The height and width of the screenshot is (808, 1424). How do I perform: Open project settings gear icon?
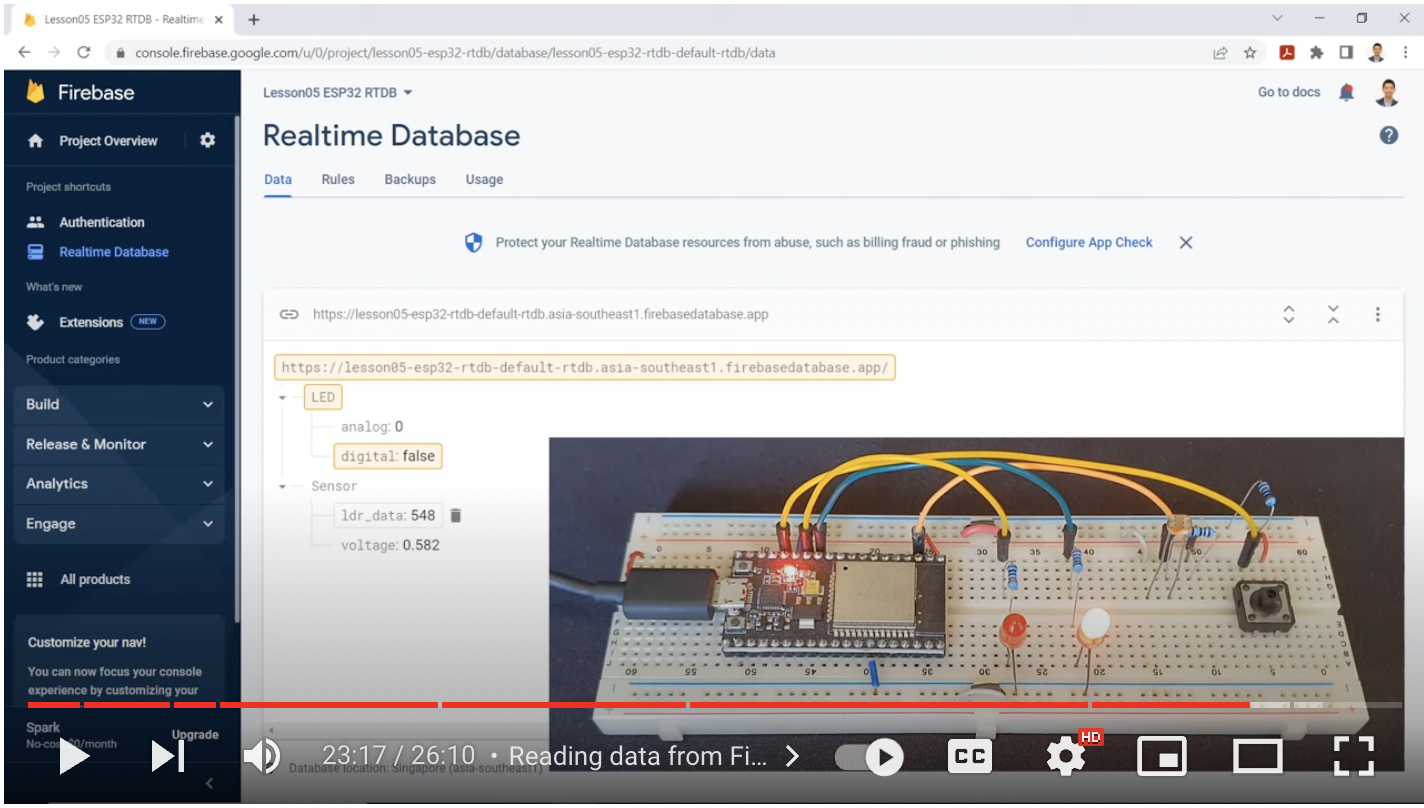click(x=207, y=140)
